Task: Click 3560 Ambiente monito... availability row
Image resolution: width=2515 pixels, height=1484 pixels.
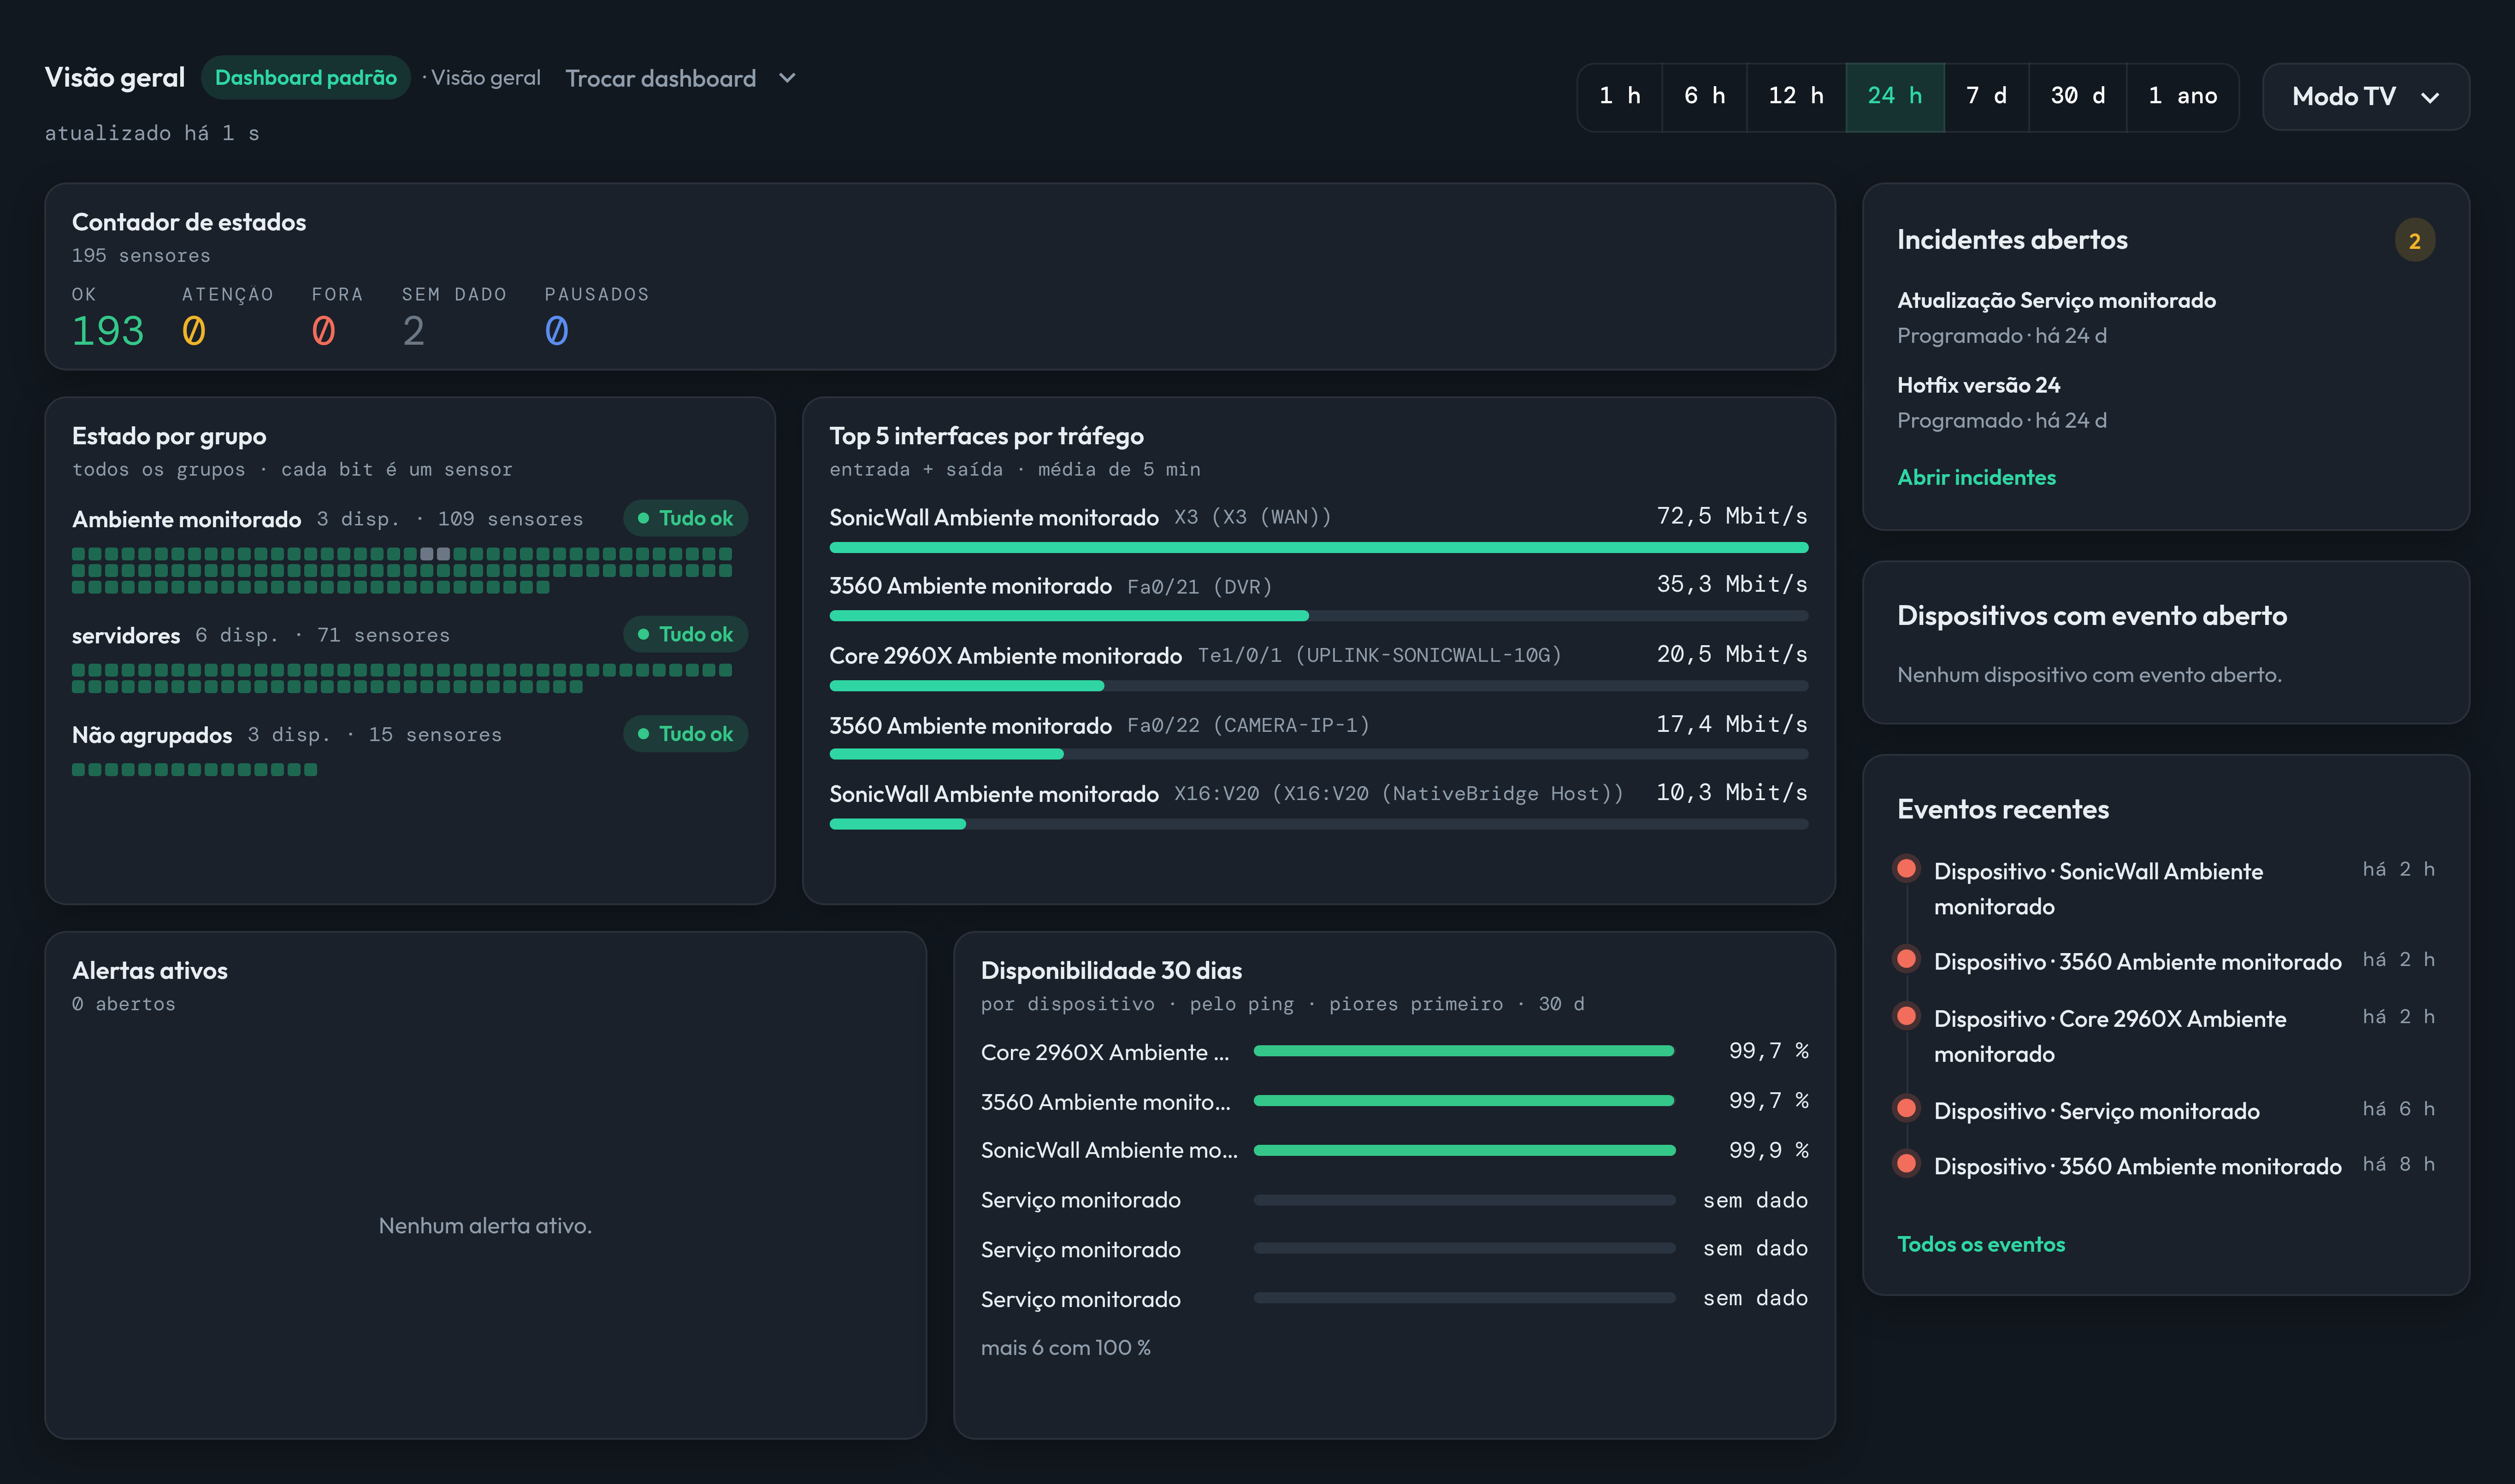Action: tap(1394, 1101)
